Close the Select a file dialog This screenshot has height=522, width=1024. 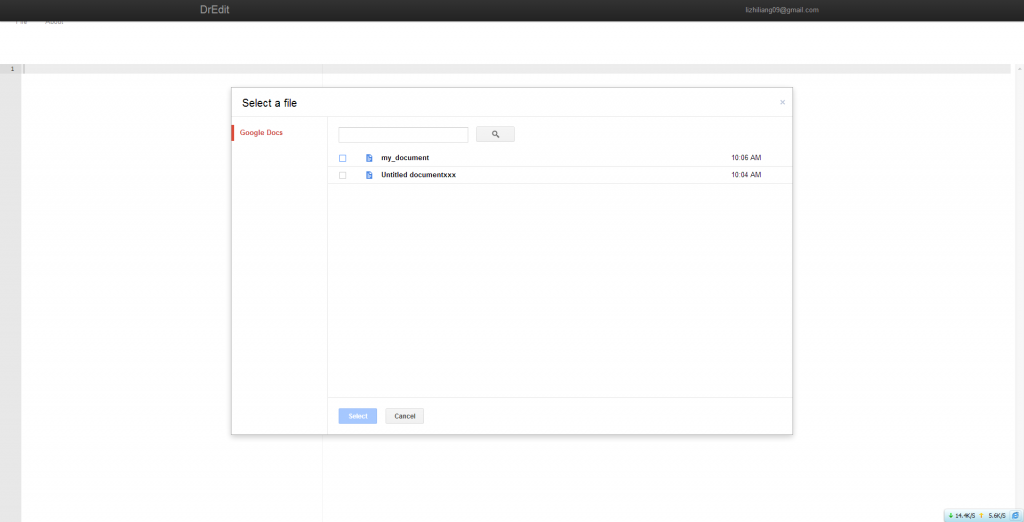782,102
